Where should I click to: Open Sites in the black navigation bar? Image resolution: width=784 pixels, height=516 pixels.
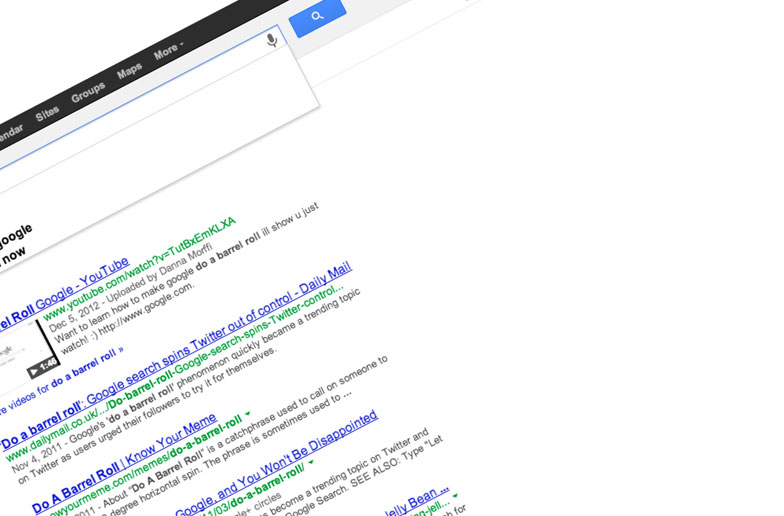(48, 114)
